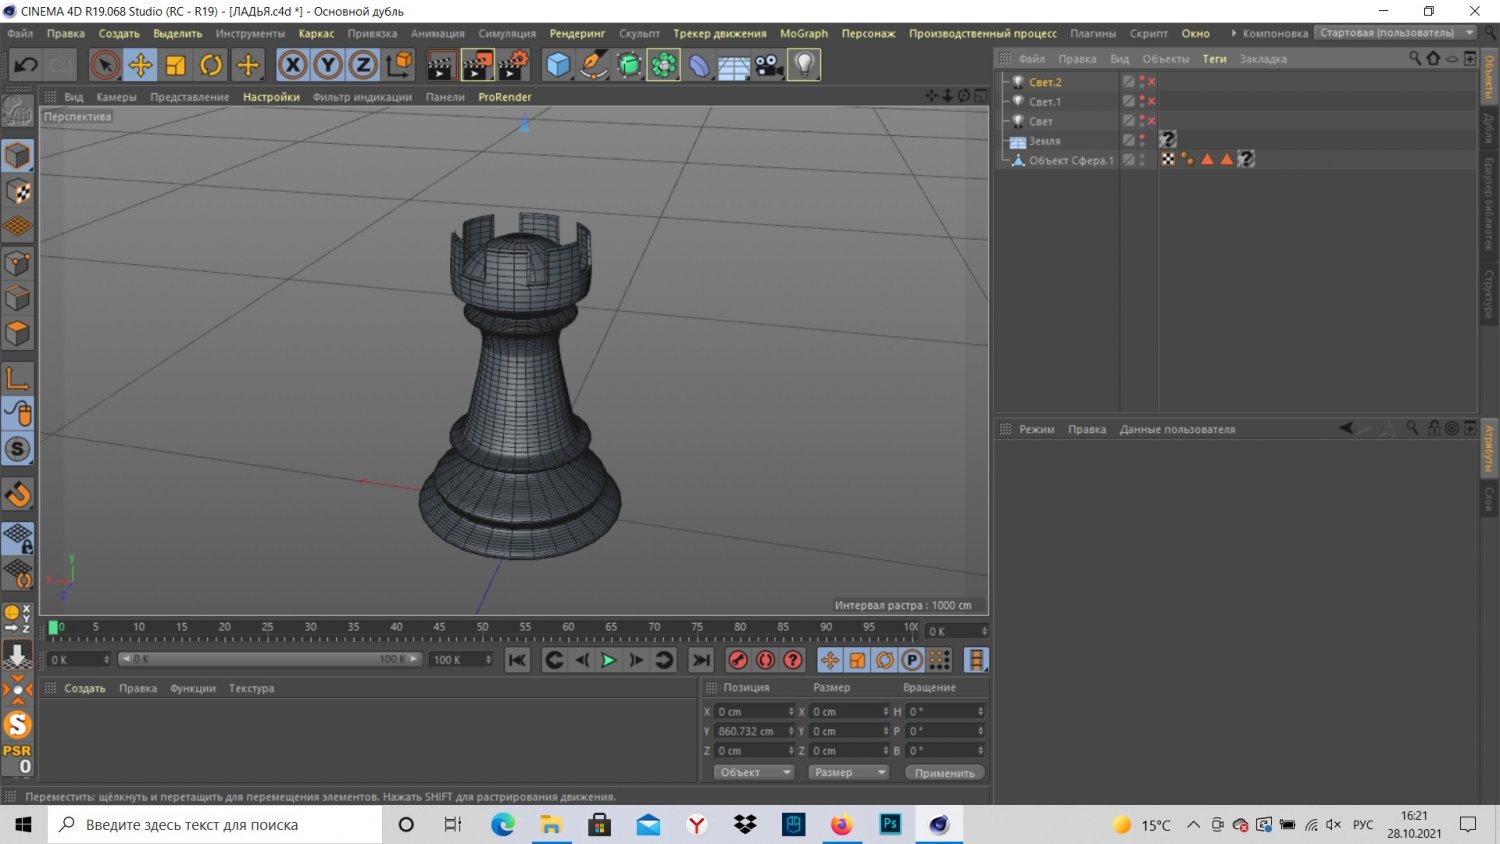This screenshot has height=844, width=1500.
Task: Open the Рендеринг menu
Action: [577, 33]
